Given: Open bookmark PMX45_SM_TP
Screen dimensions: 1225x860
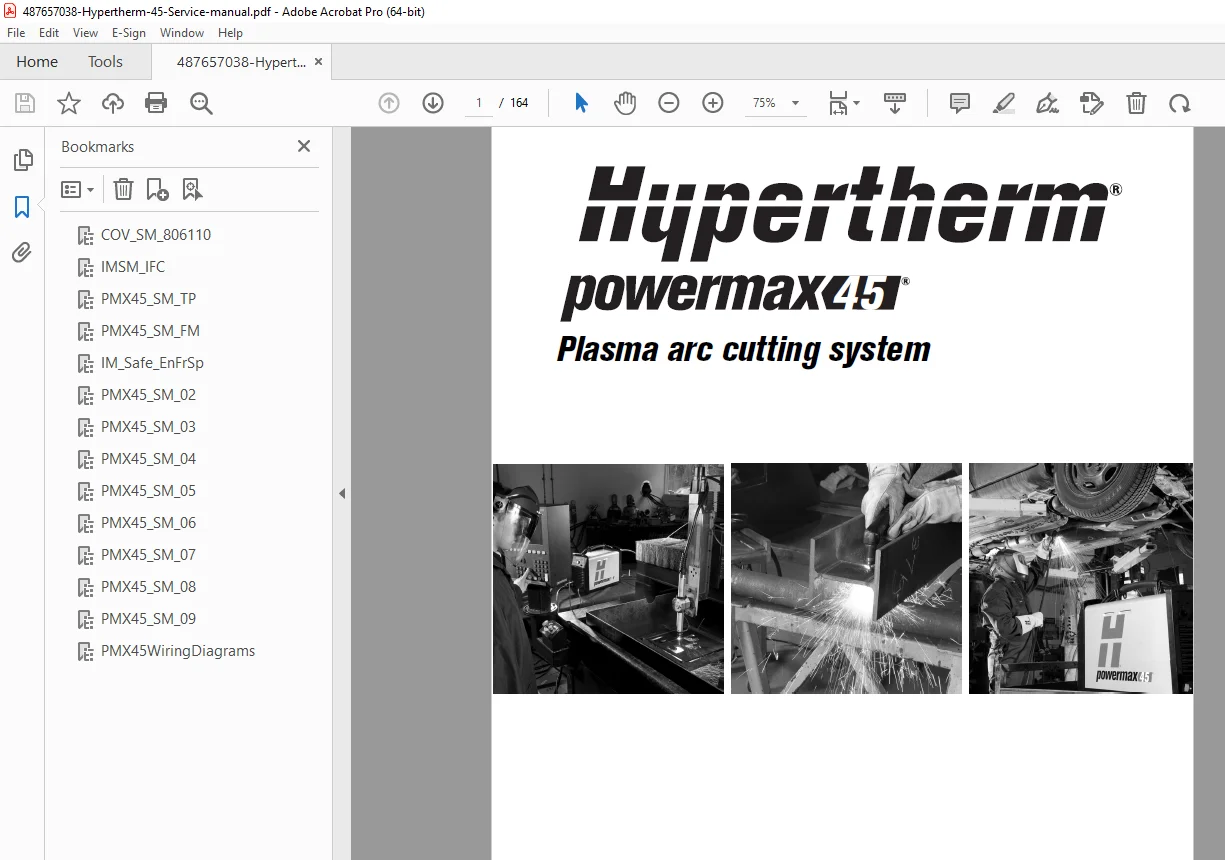Looking at the screenshot, I should 148,299.
